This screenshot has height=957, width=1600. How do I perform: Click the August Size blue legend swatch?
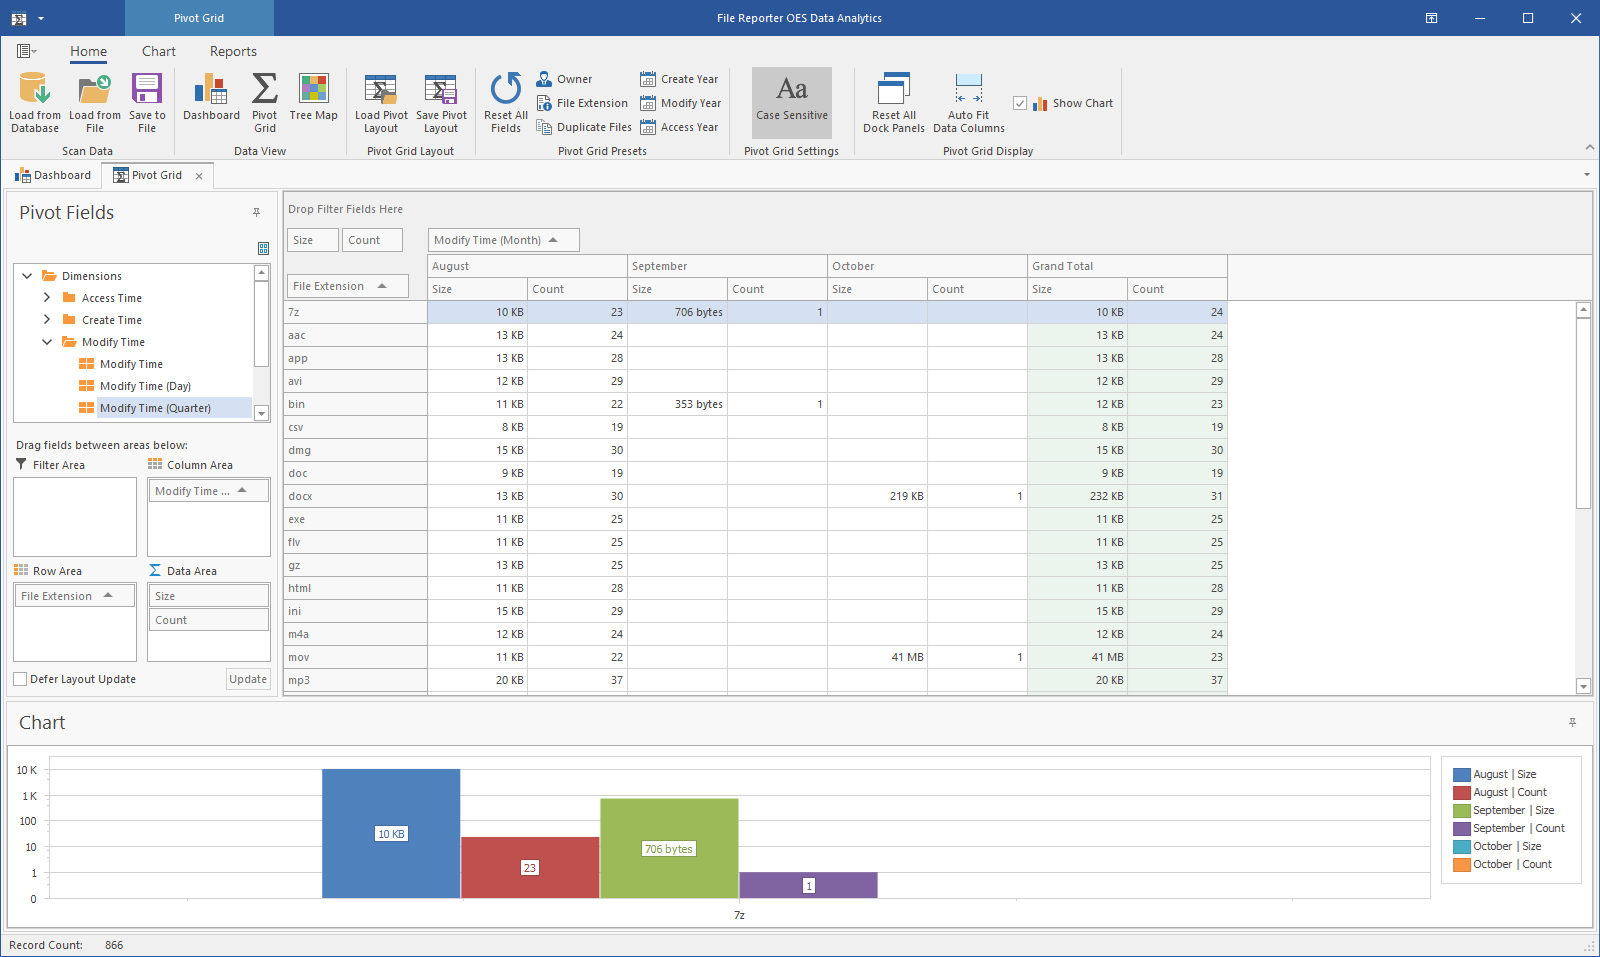click(1461, 774)
